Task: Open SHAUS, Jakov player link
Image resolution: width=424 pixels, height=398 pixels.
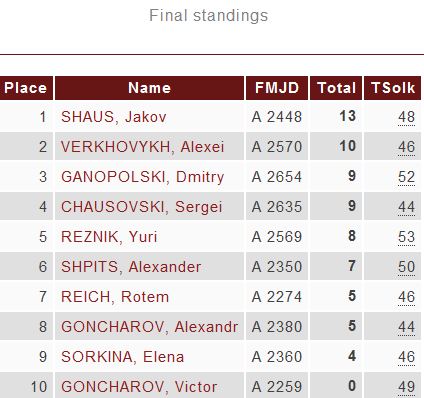Action: coord(114,117)
